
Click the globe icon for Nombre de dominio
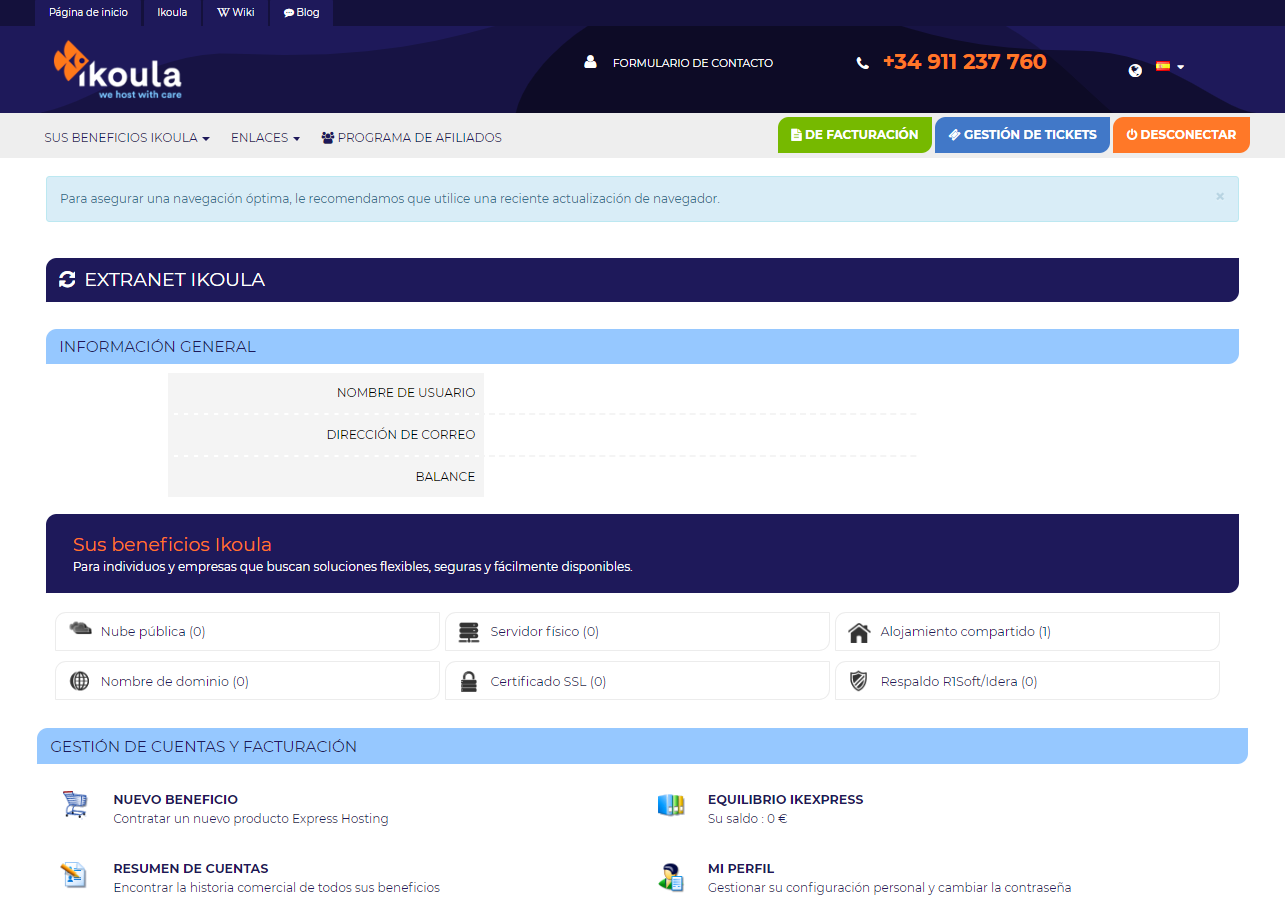pyautogui.click(x=78, y=680)
